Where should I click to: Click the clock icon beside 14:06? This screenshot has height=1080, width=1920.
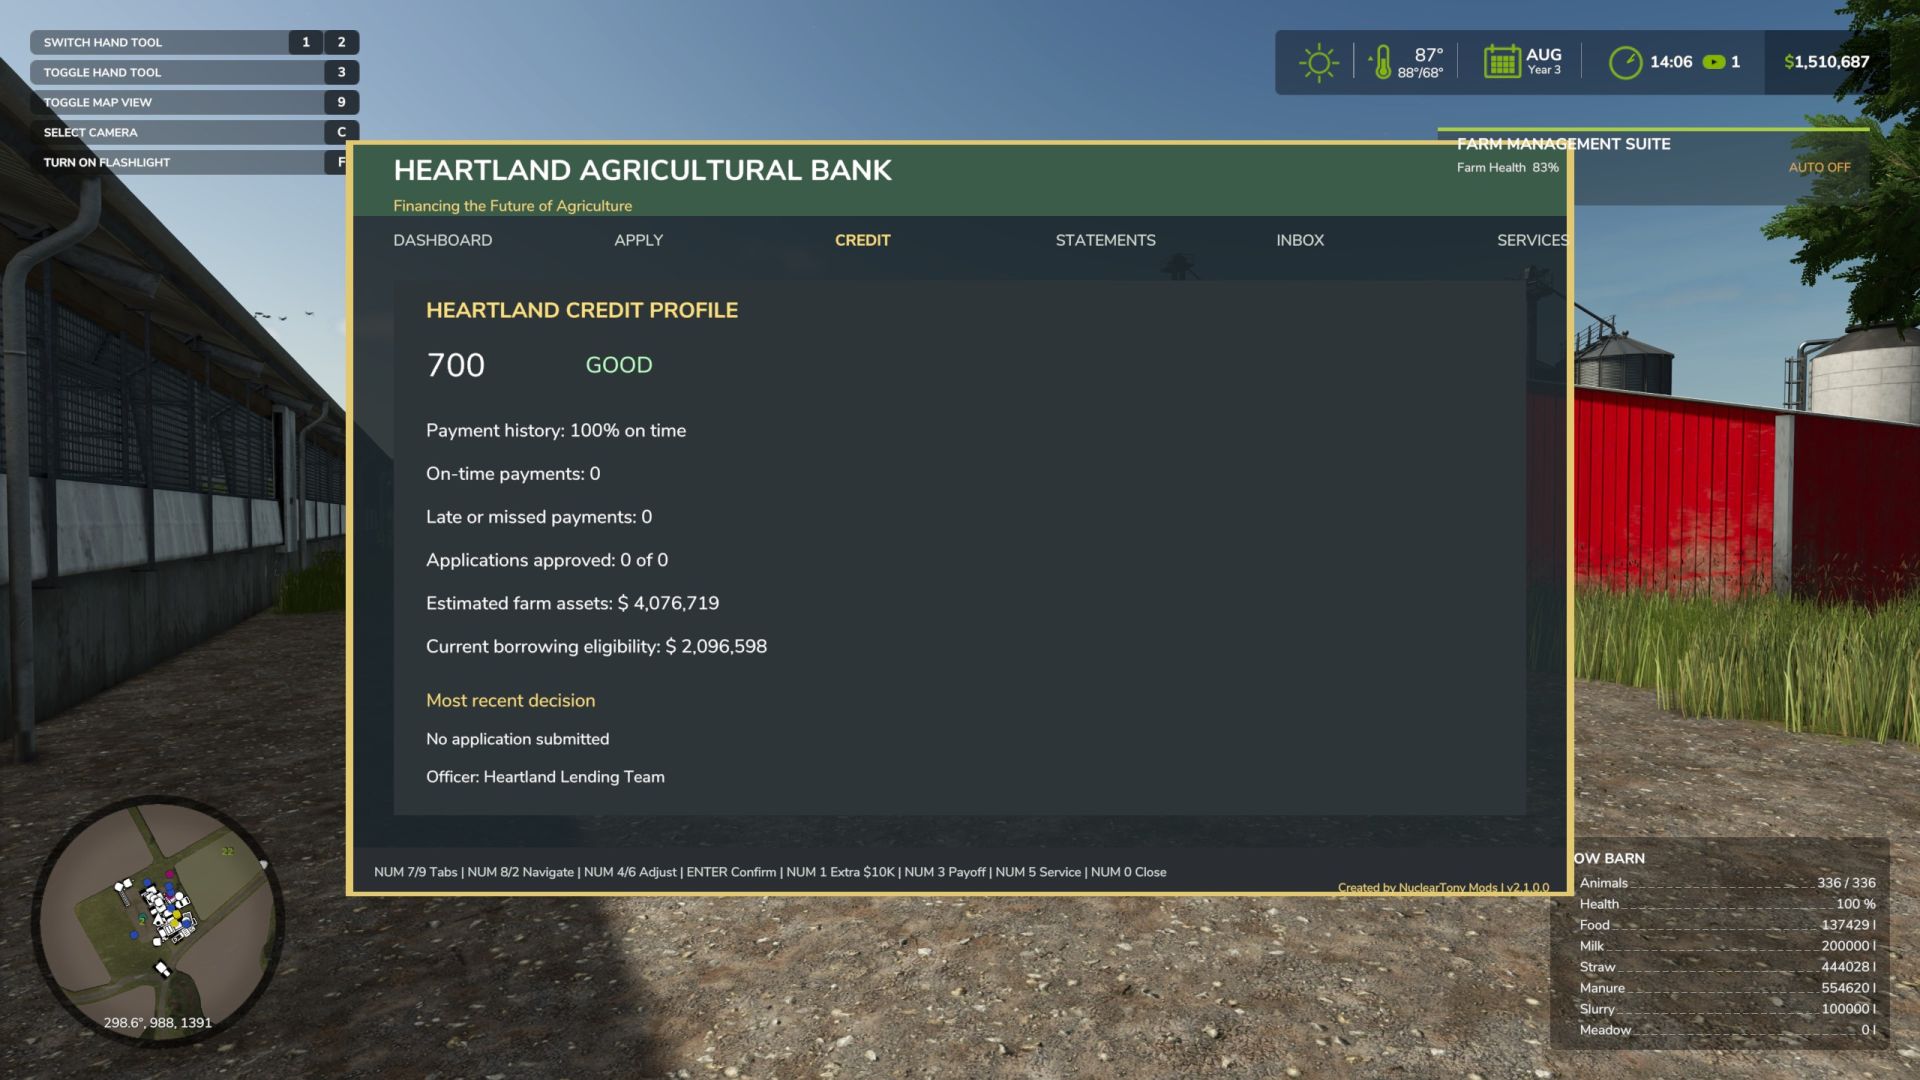(x=1625, y=62)
